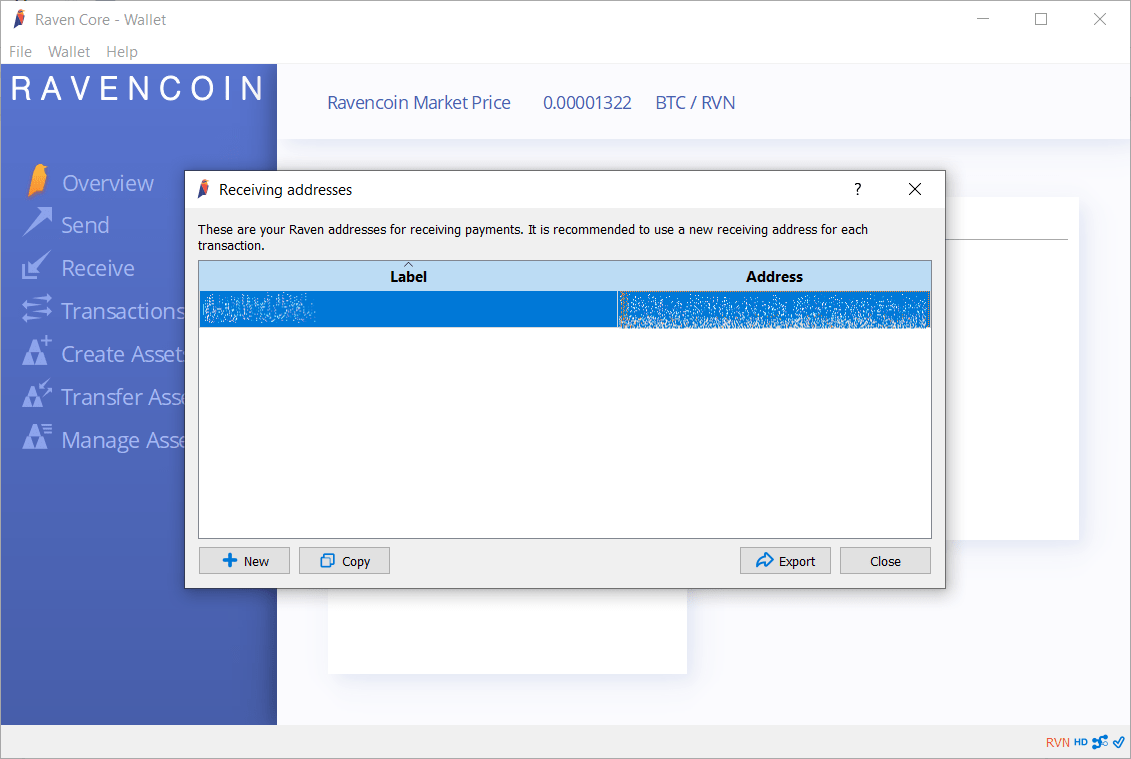Click the Receive arrow icon
The height and width of the screenshot is (759, 1131).
pyautogui.click(x=36, y=266)
